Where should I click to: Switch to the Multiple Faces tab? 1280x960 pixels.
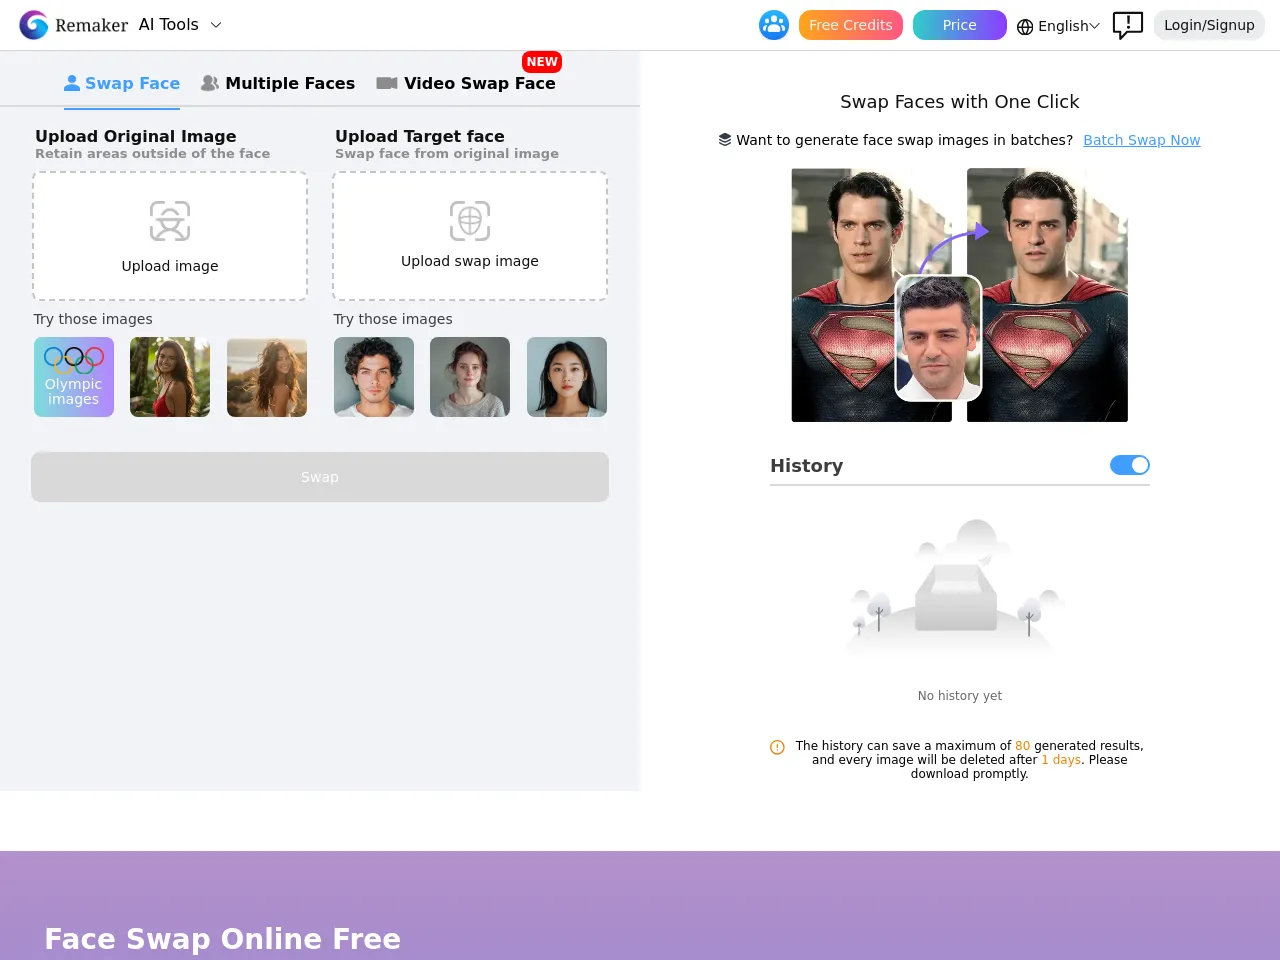[278, 83]
